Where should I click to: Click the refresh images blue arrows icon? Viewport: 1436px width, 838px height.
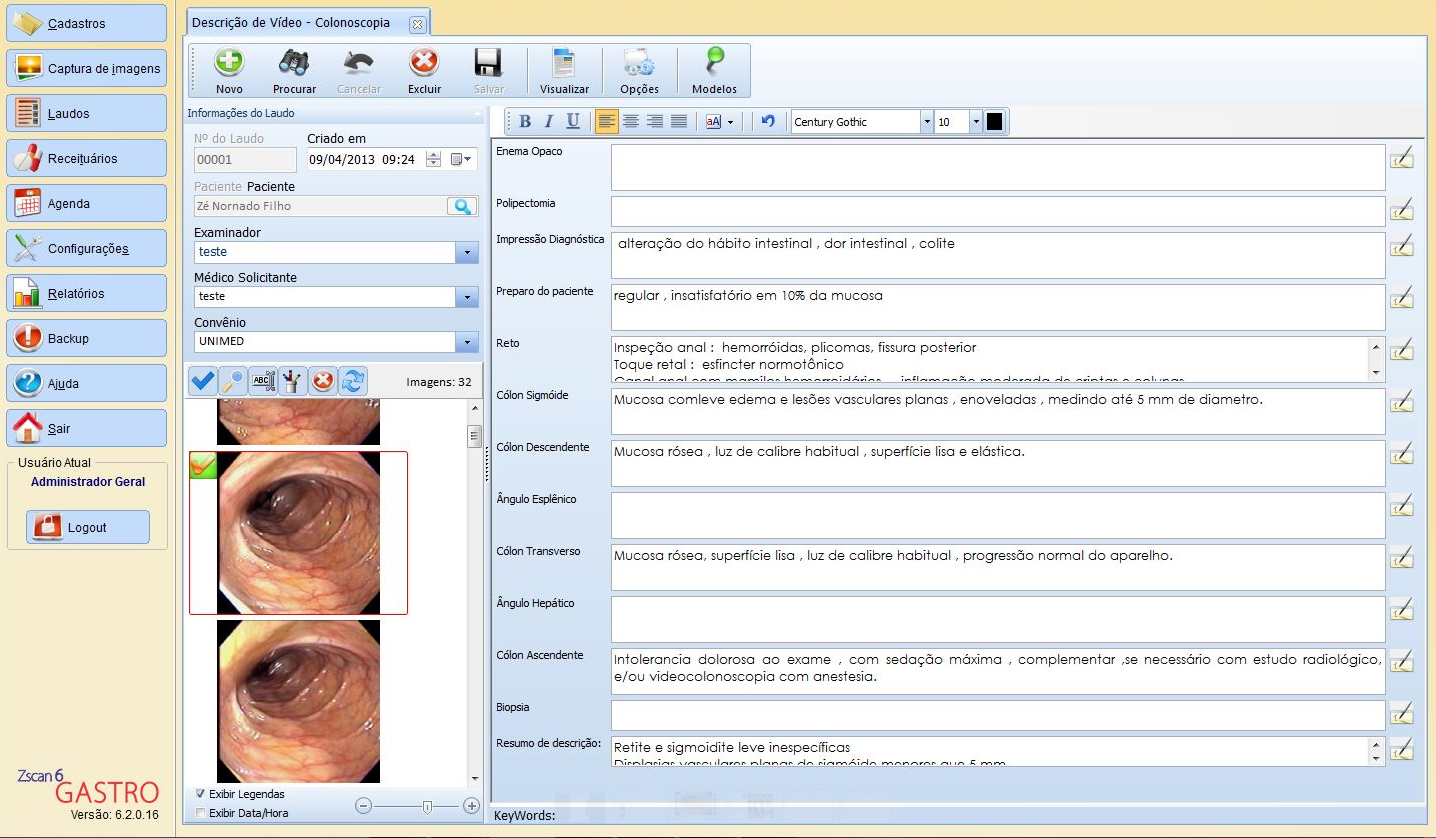pos(354,381)
